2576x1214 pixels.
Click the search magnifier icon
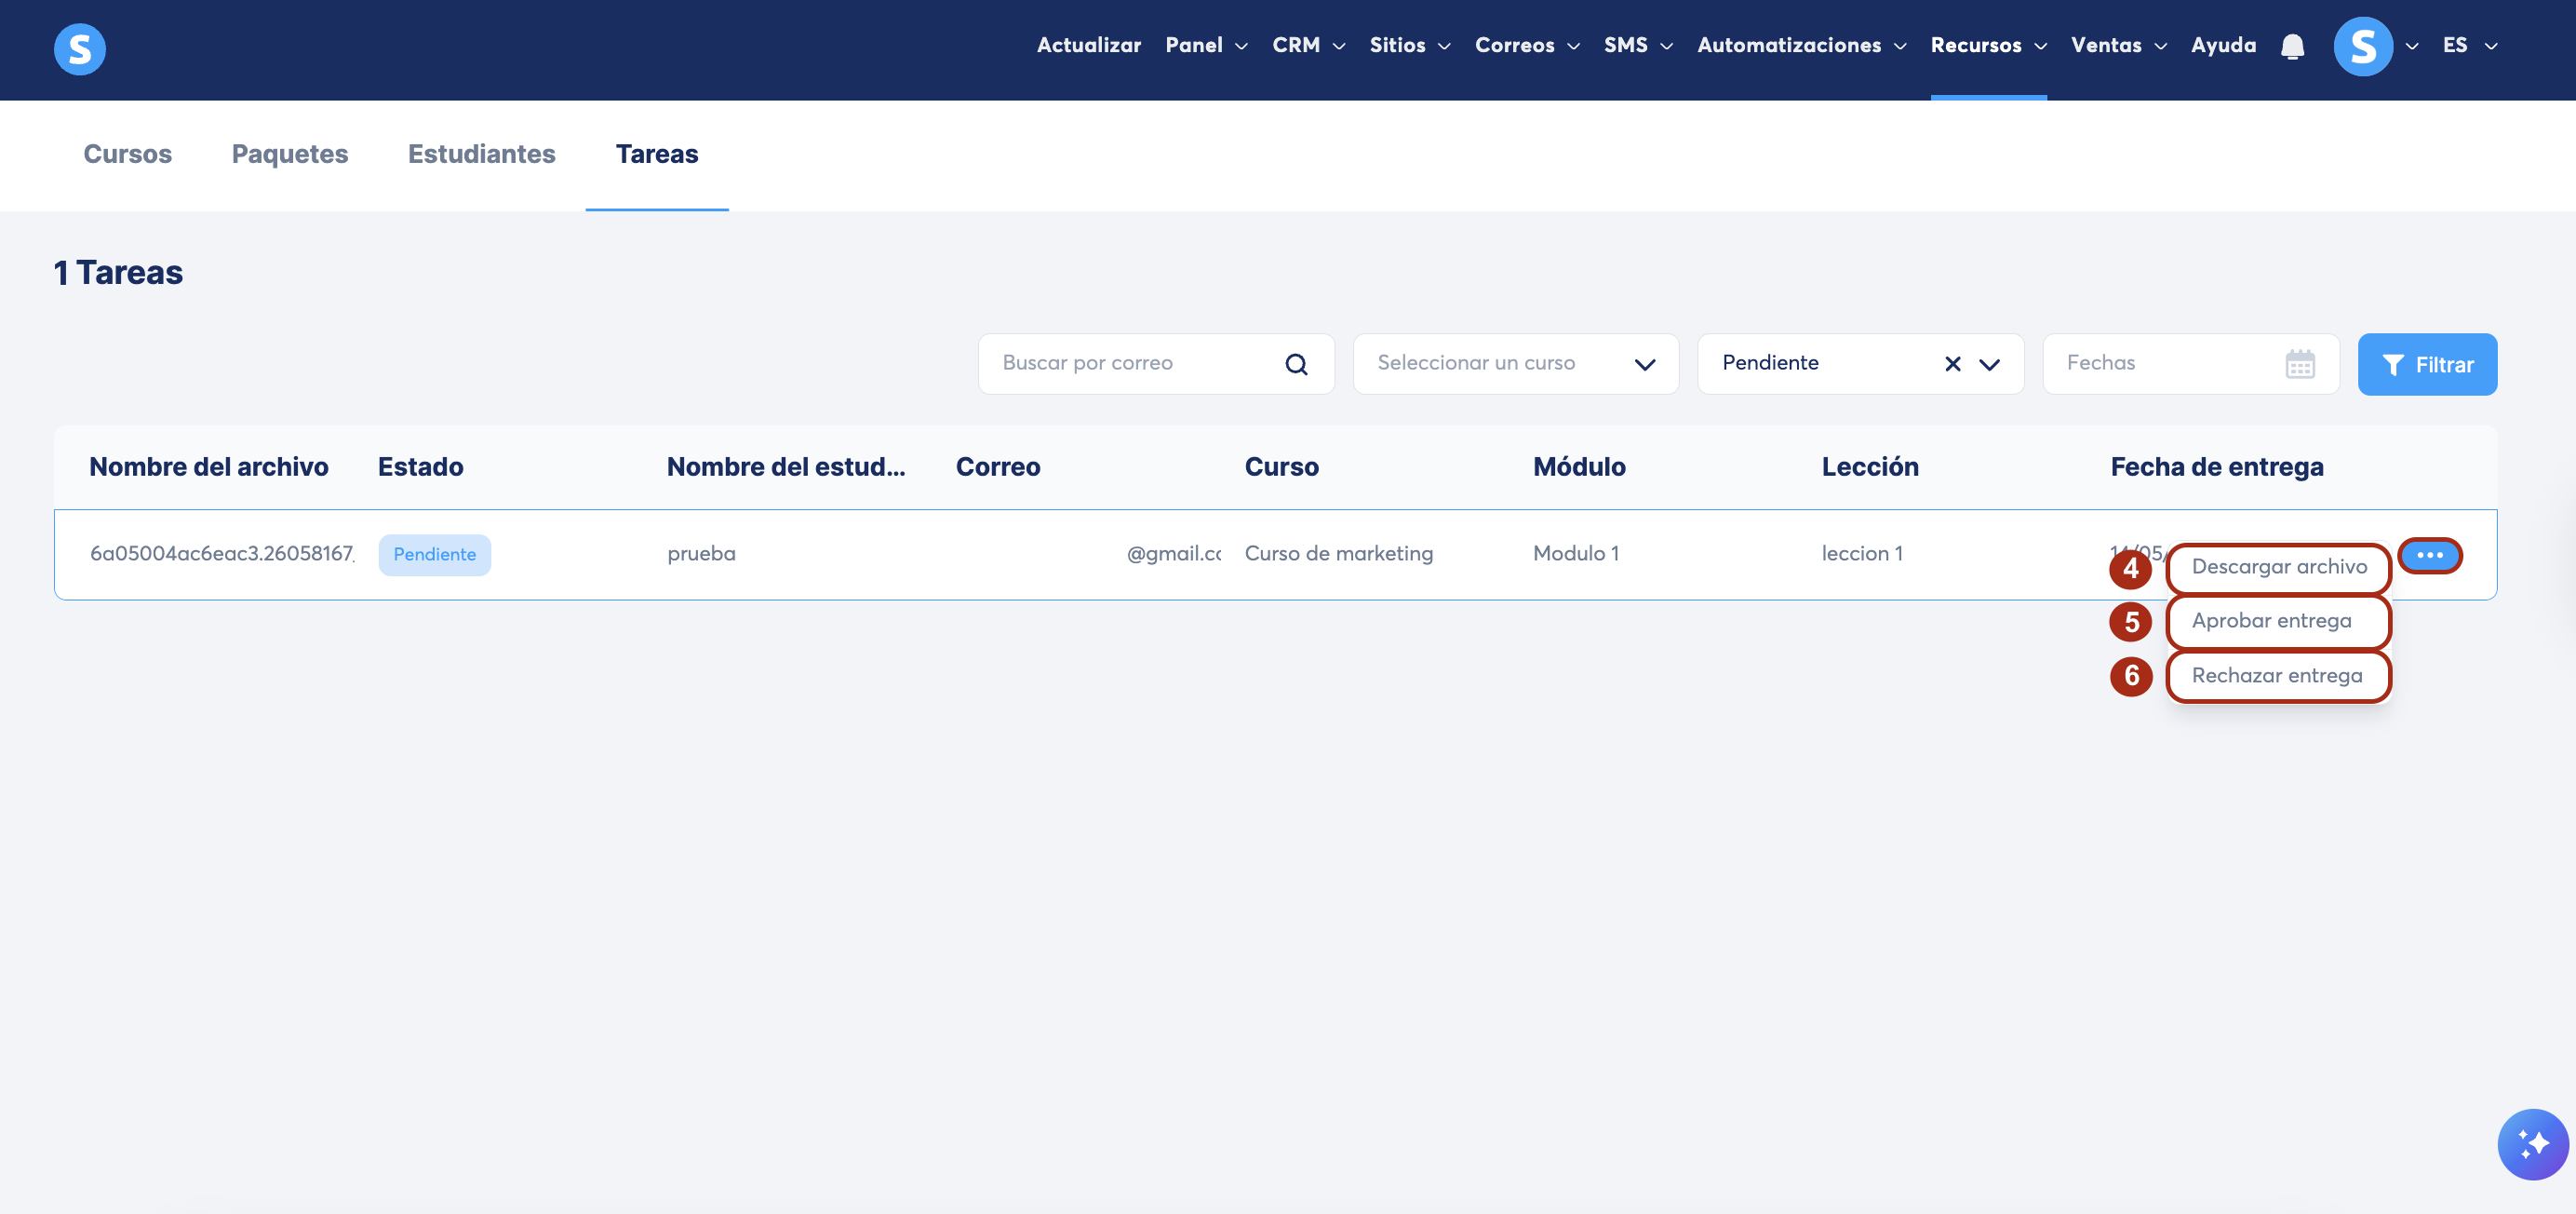(1296, 364)
